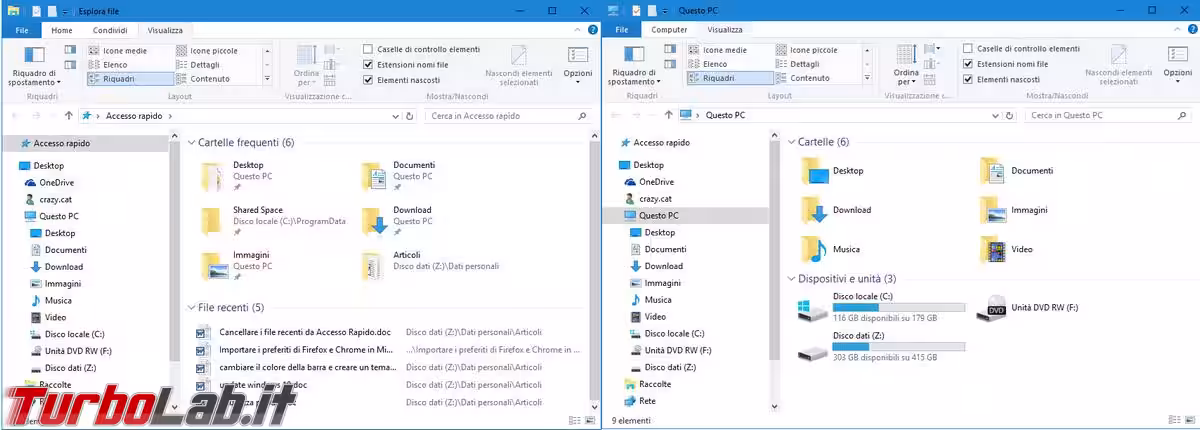1200x430 pixels.
Task: Open Riquadro di spostamento in the left window
Action: 36,66
